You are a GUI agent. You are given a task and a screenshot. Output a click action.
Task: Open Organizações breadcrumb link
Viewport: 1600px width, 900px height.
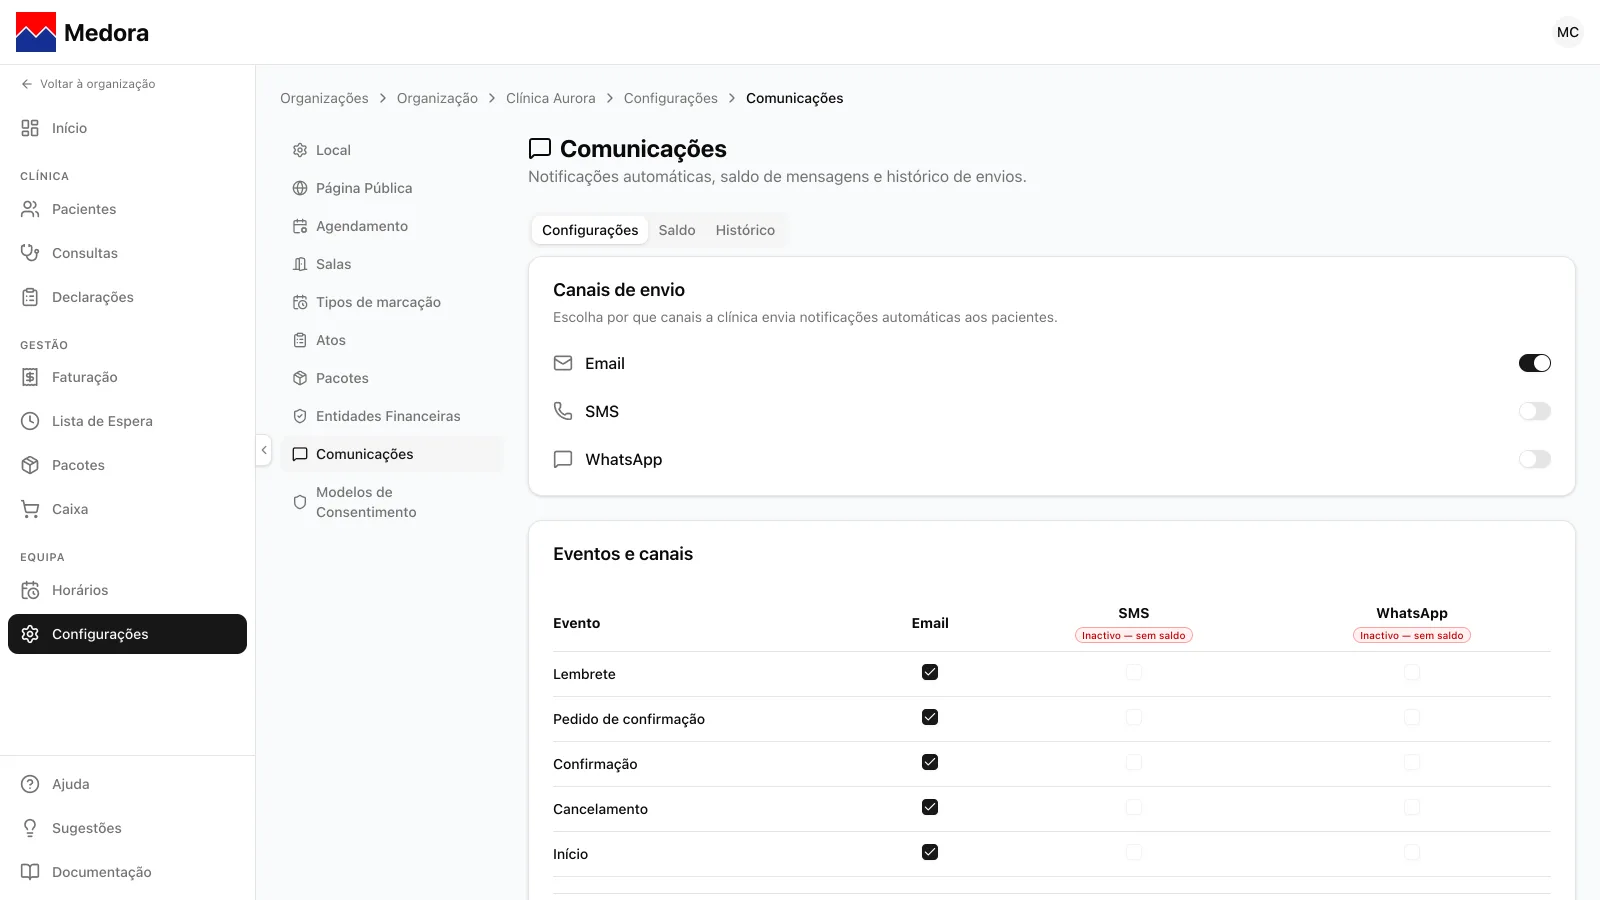coord(324,98)
